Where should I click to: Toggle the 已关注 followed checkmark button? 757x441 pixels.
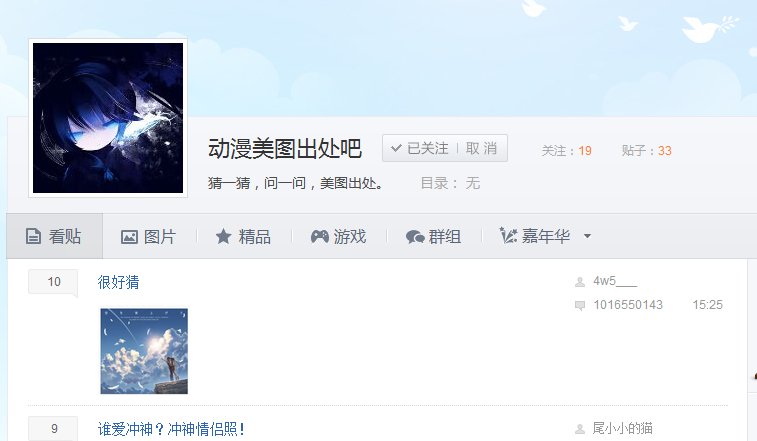point(420,148)
